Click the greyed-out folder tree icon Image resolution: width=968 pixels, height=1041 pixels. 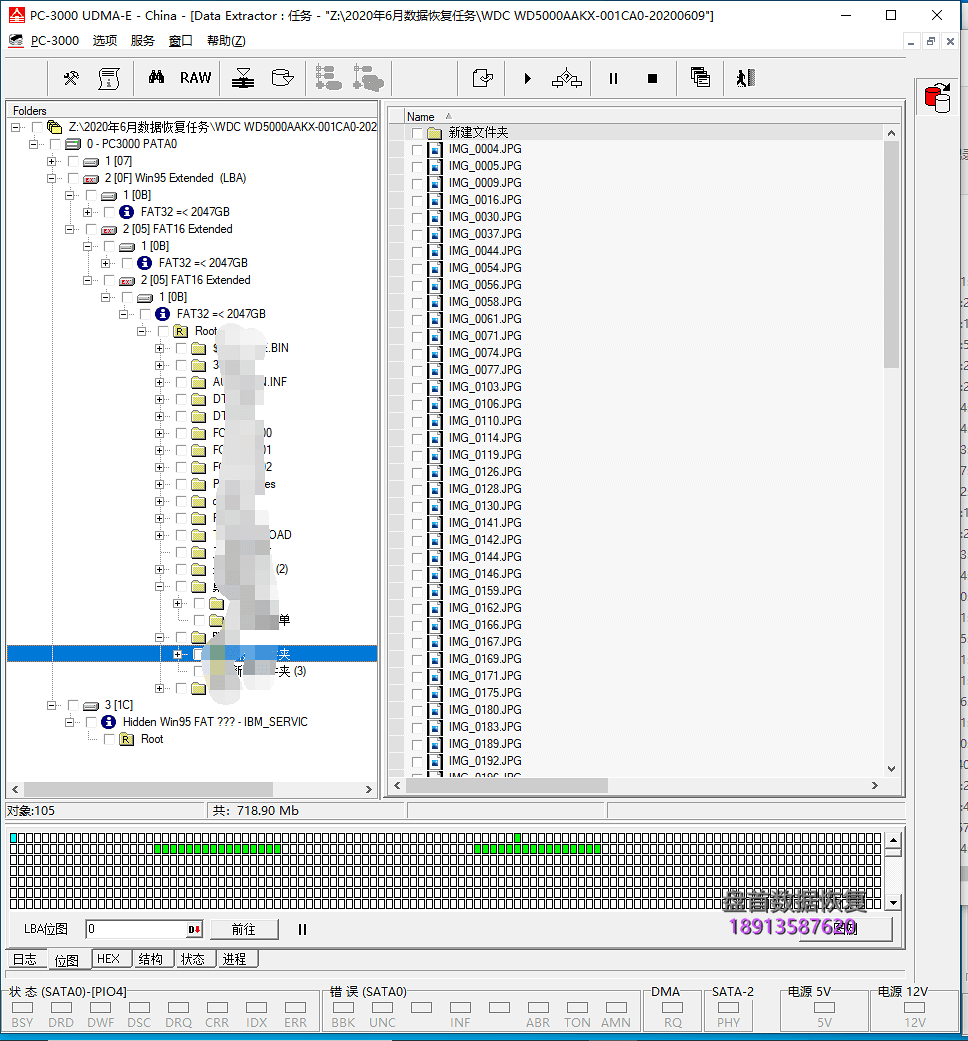pos(328,78)
